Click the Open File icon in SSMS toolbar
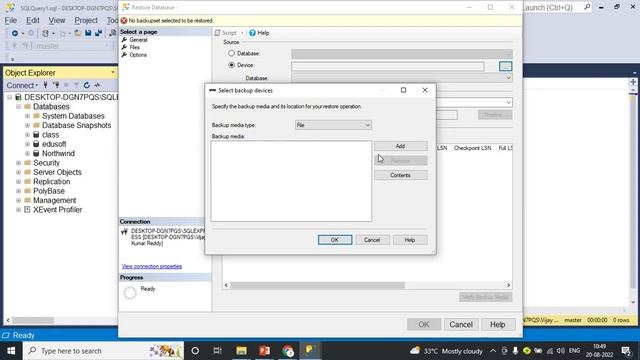This screenshot has height=360, width=640. click(78, 33)
